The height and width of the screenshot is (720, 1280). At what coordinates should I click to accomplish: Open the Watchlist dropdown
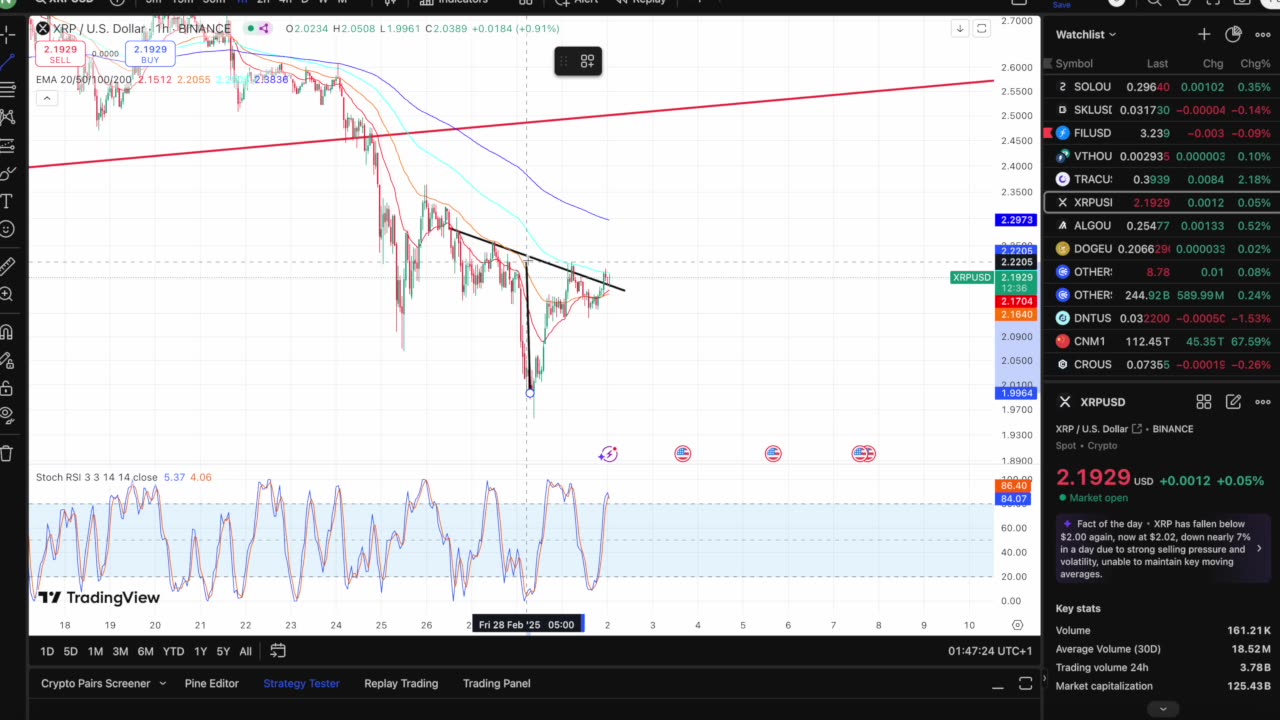(1086, 34)
